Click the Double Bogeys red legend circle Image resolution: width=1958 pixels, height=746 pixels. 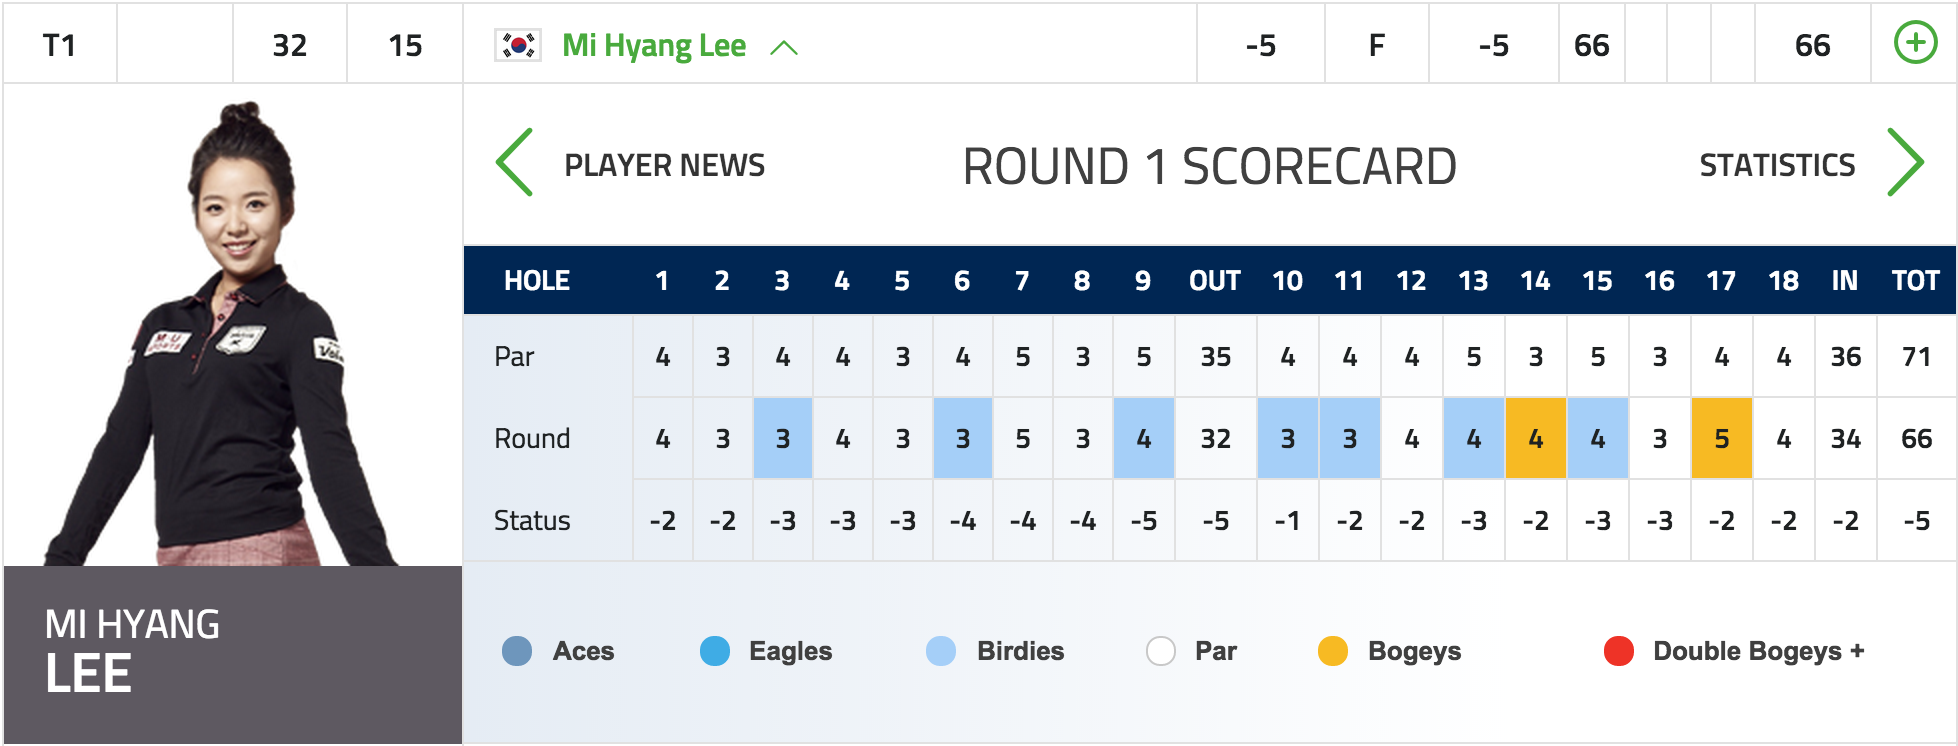click(x=1619, y=651)
